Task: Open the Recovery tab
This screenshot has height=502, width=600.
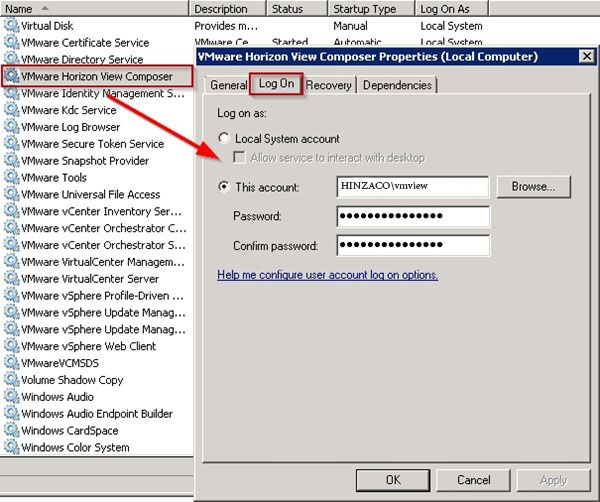Action: tap(328, 86)
